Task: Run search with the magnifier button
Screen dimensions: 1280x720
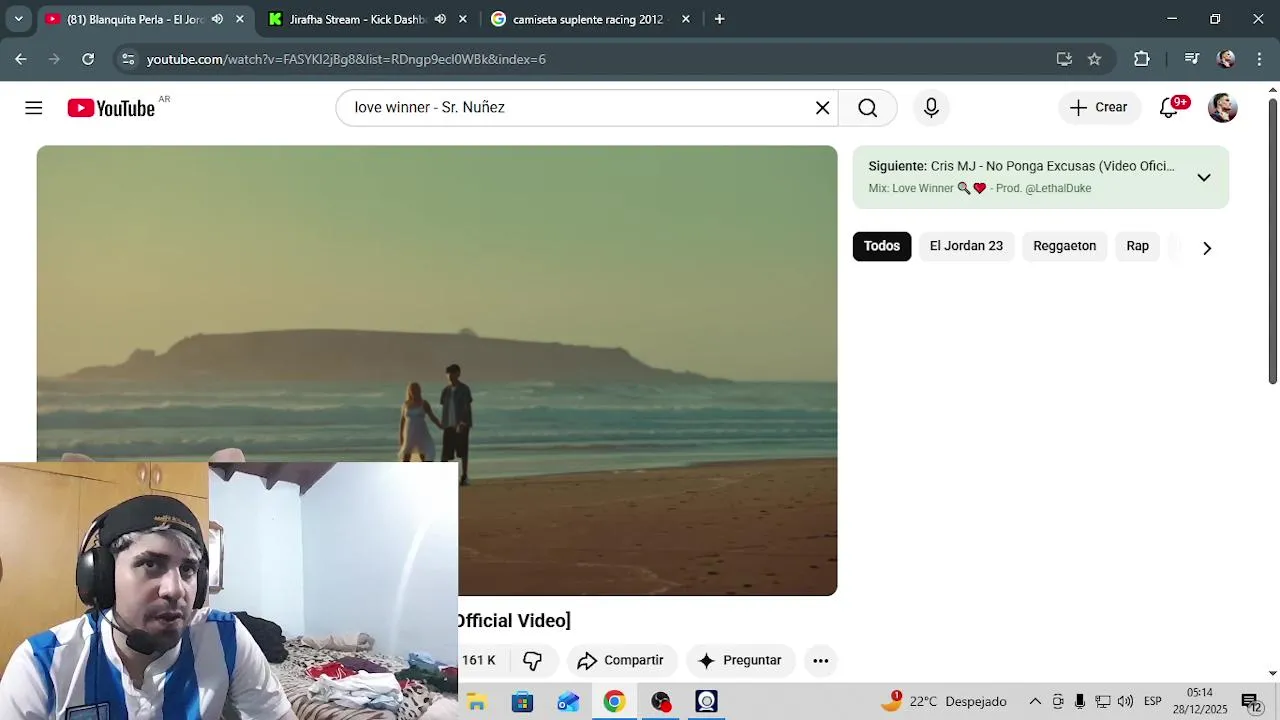Action: click(x=867, y=108)
